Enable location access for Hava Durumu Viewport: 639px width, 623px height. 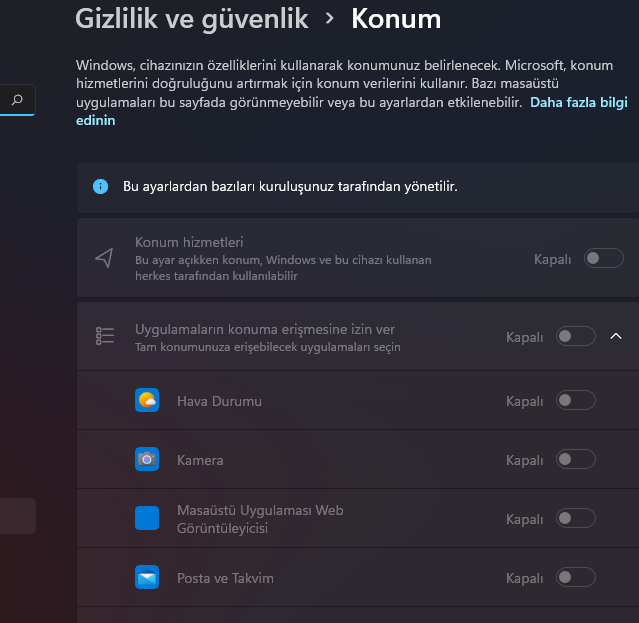pyautogui.click(x=575, y=401)
